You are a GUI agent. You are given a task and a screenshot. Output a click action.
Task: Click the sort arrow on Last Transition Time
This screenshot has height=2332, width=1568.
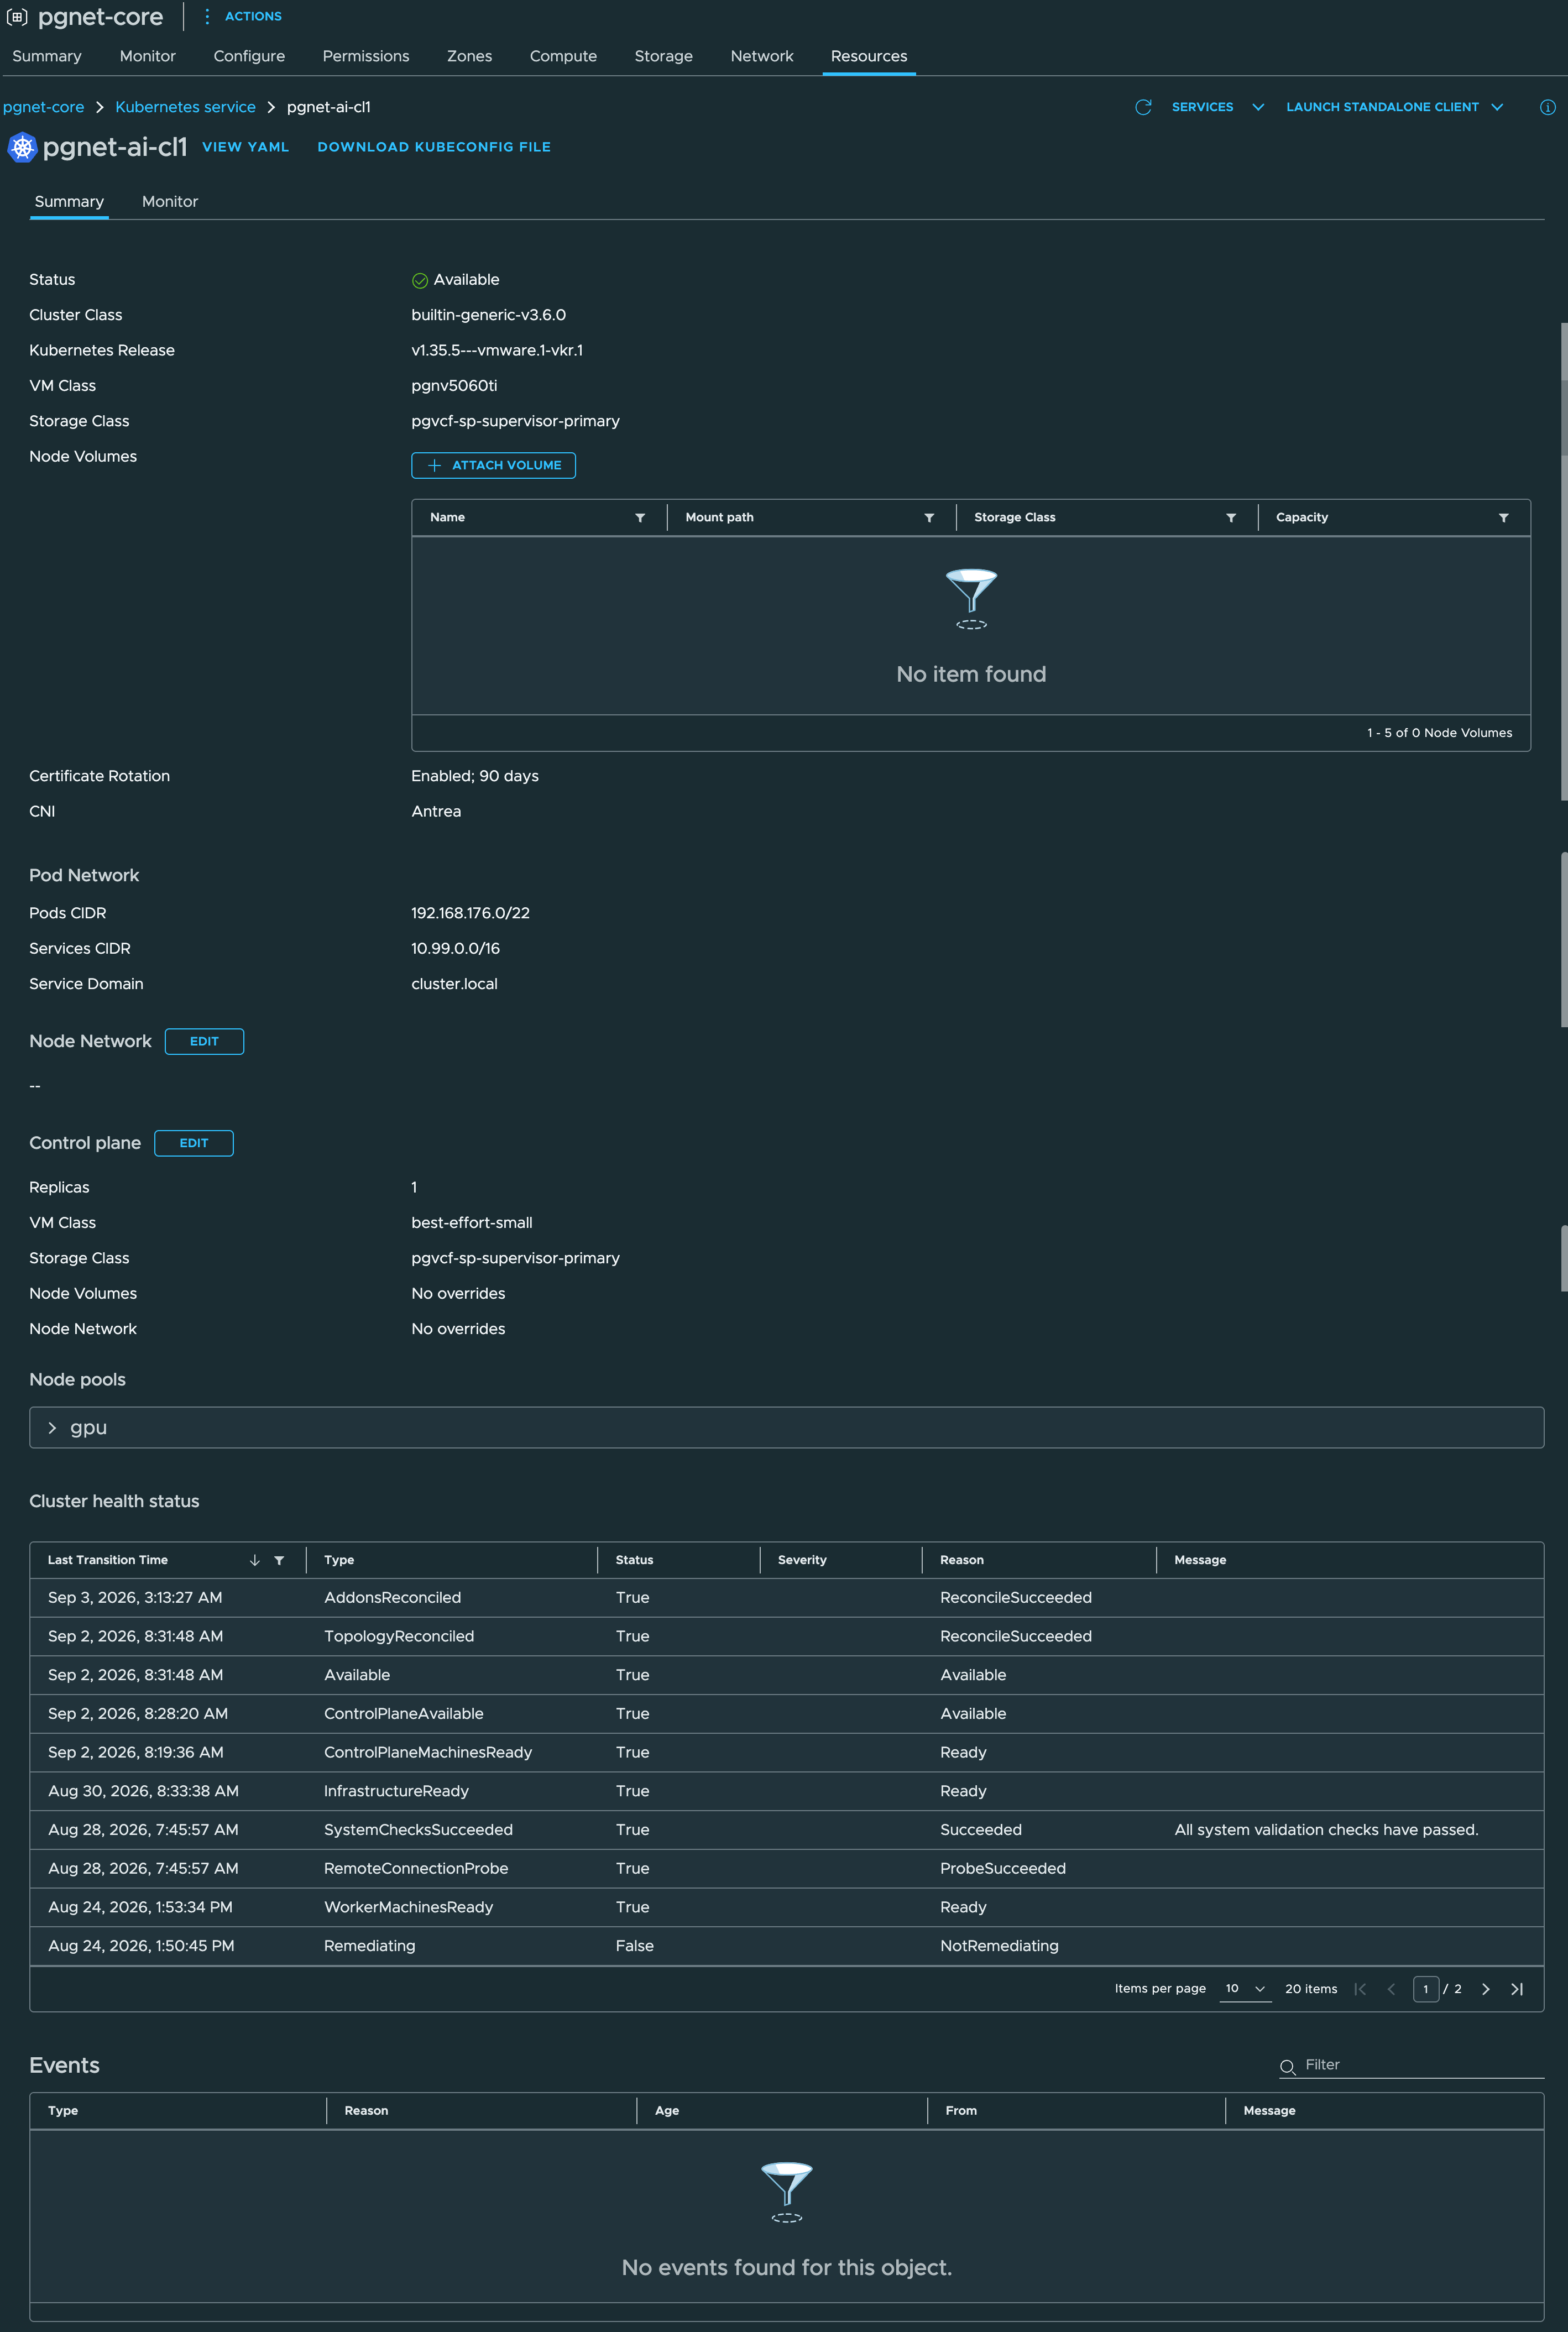click(x=255, y=1560)
